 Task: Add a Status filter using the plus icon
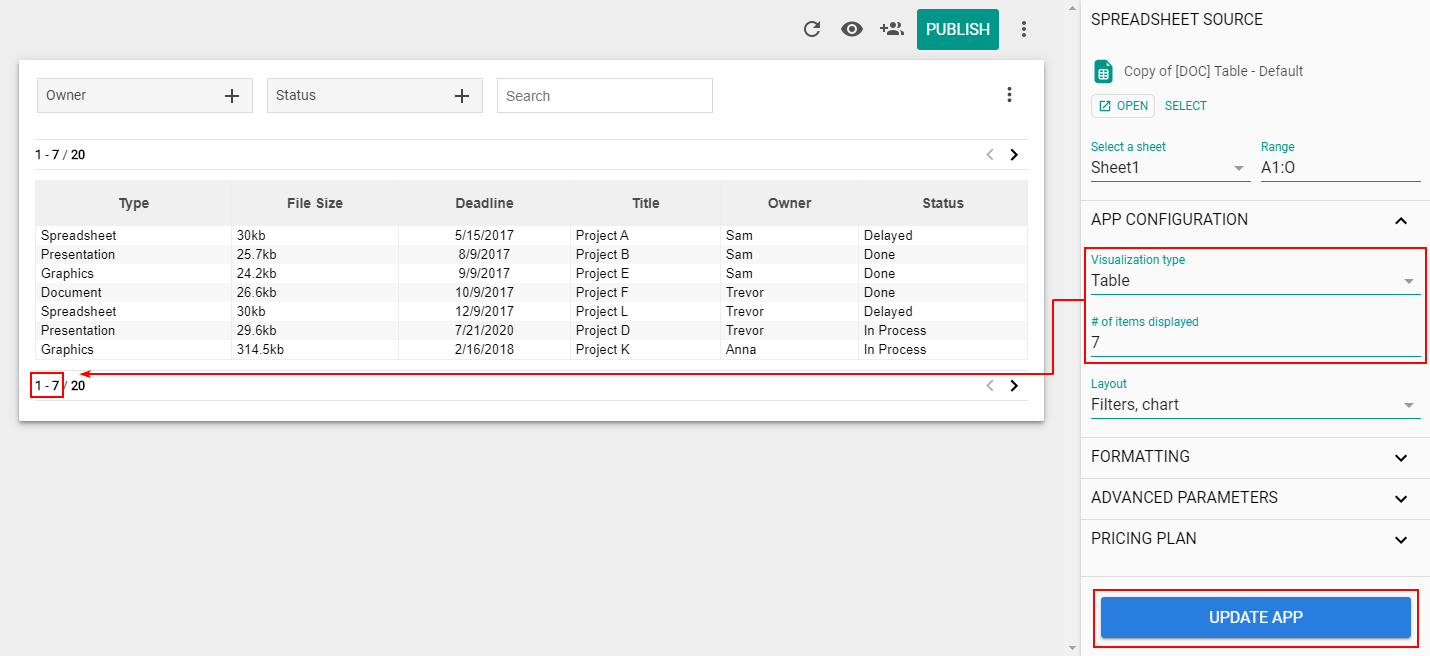tap(461, 95)
